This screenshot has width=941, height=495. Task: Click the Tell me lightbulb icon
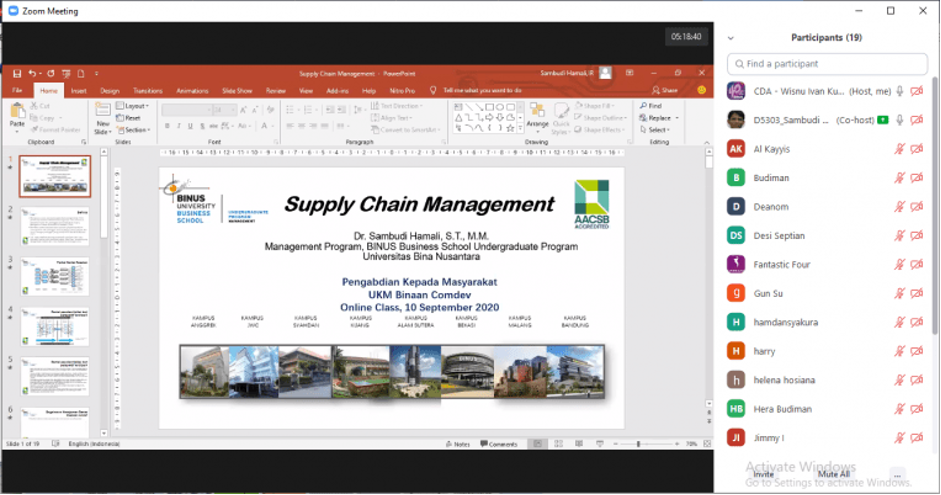(433, 91)
